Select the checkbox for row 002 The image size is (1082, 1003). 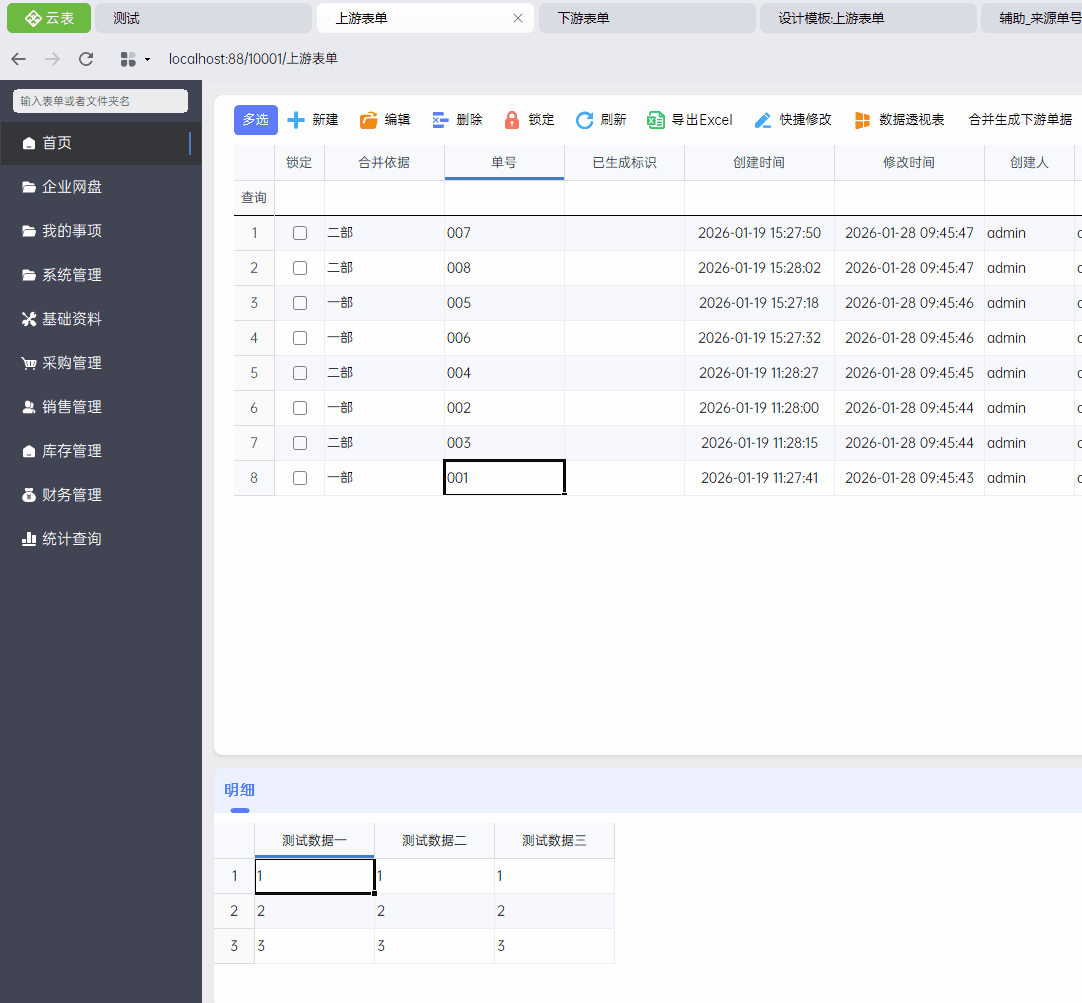coord(299,408)
